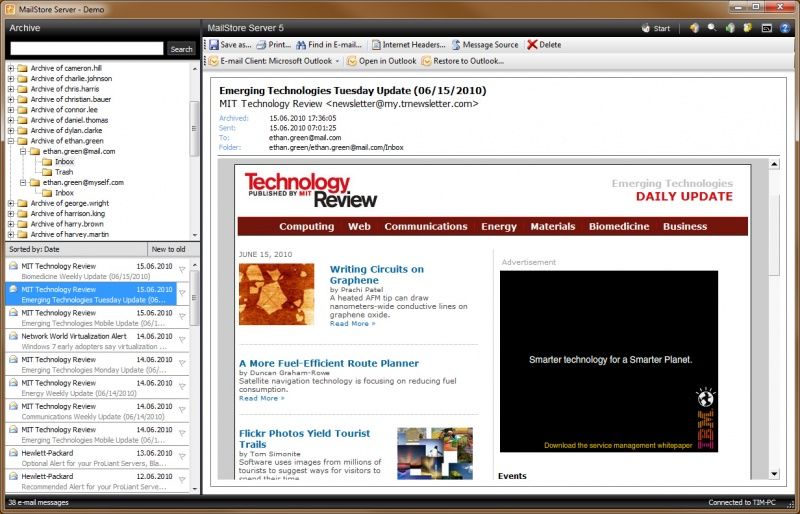Image resolution: width=800 pixels, height=514 pixels.
Task: Select Archive of christian.bauer
Action: pyautogui.click(x=70, y=100)
